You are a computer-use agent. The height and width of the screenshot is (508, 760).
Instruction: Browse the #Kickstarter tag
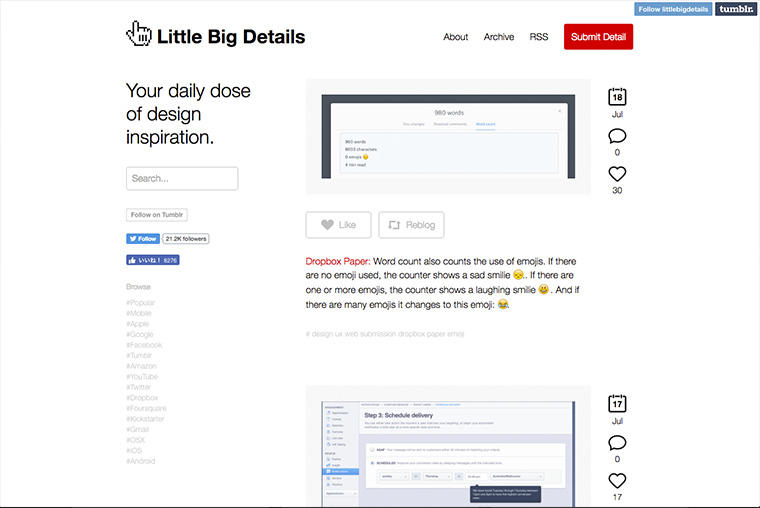[x=145, y=419]
